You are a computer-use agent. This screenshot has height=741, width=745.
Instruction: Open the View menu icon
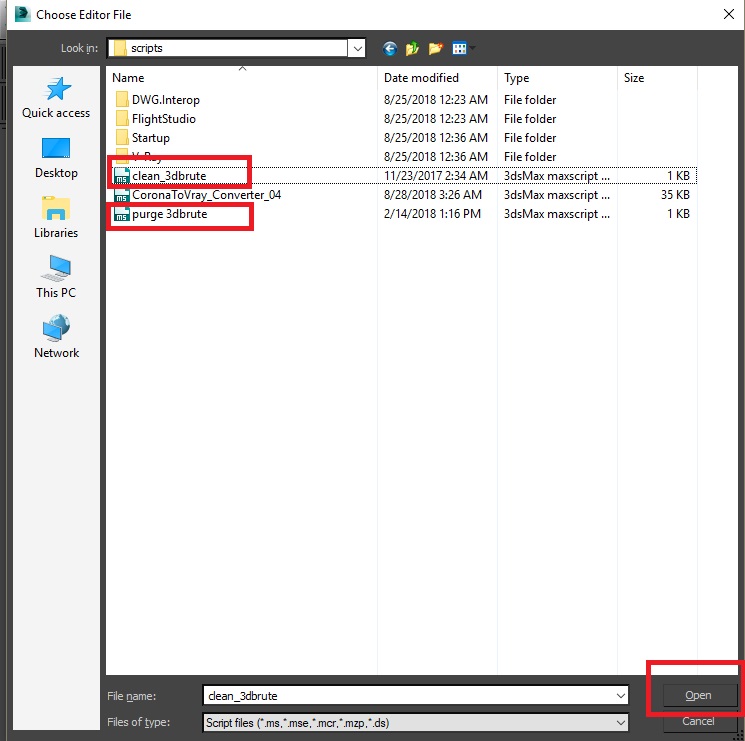click(461, 48)
